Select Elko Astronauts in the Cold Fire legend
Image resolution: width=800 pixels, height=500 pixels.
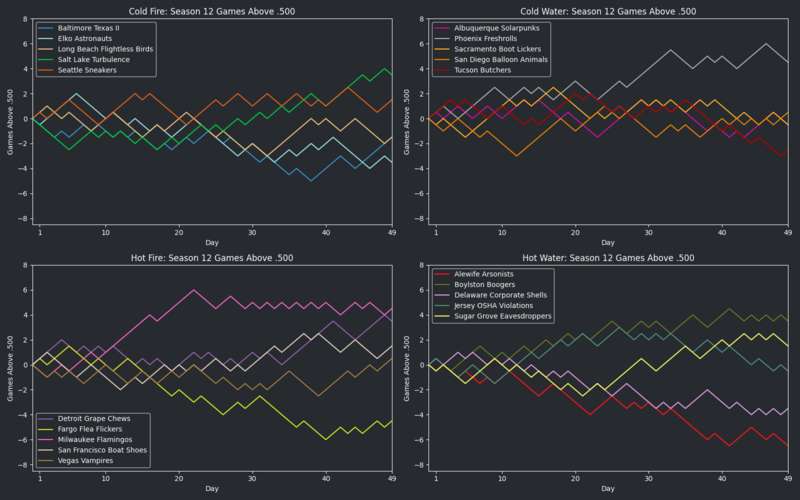pos(84,38)
